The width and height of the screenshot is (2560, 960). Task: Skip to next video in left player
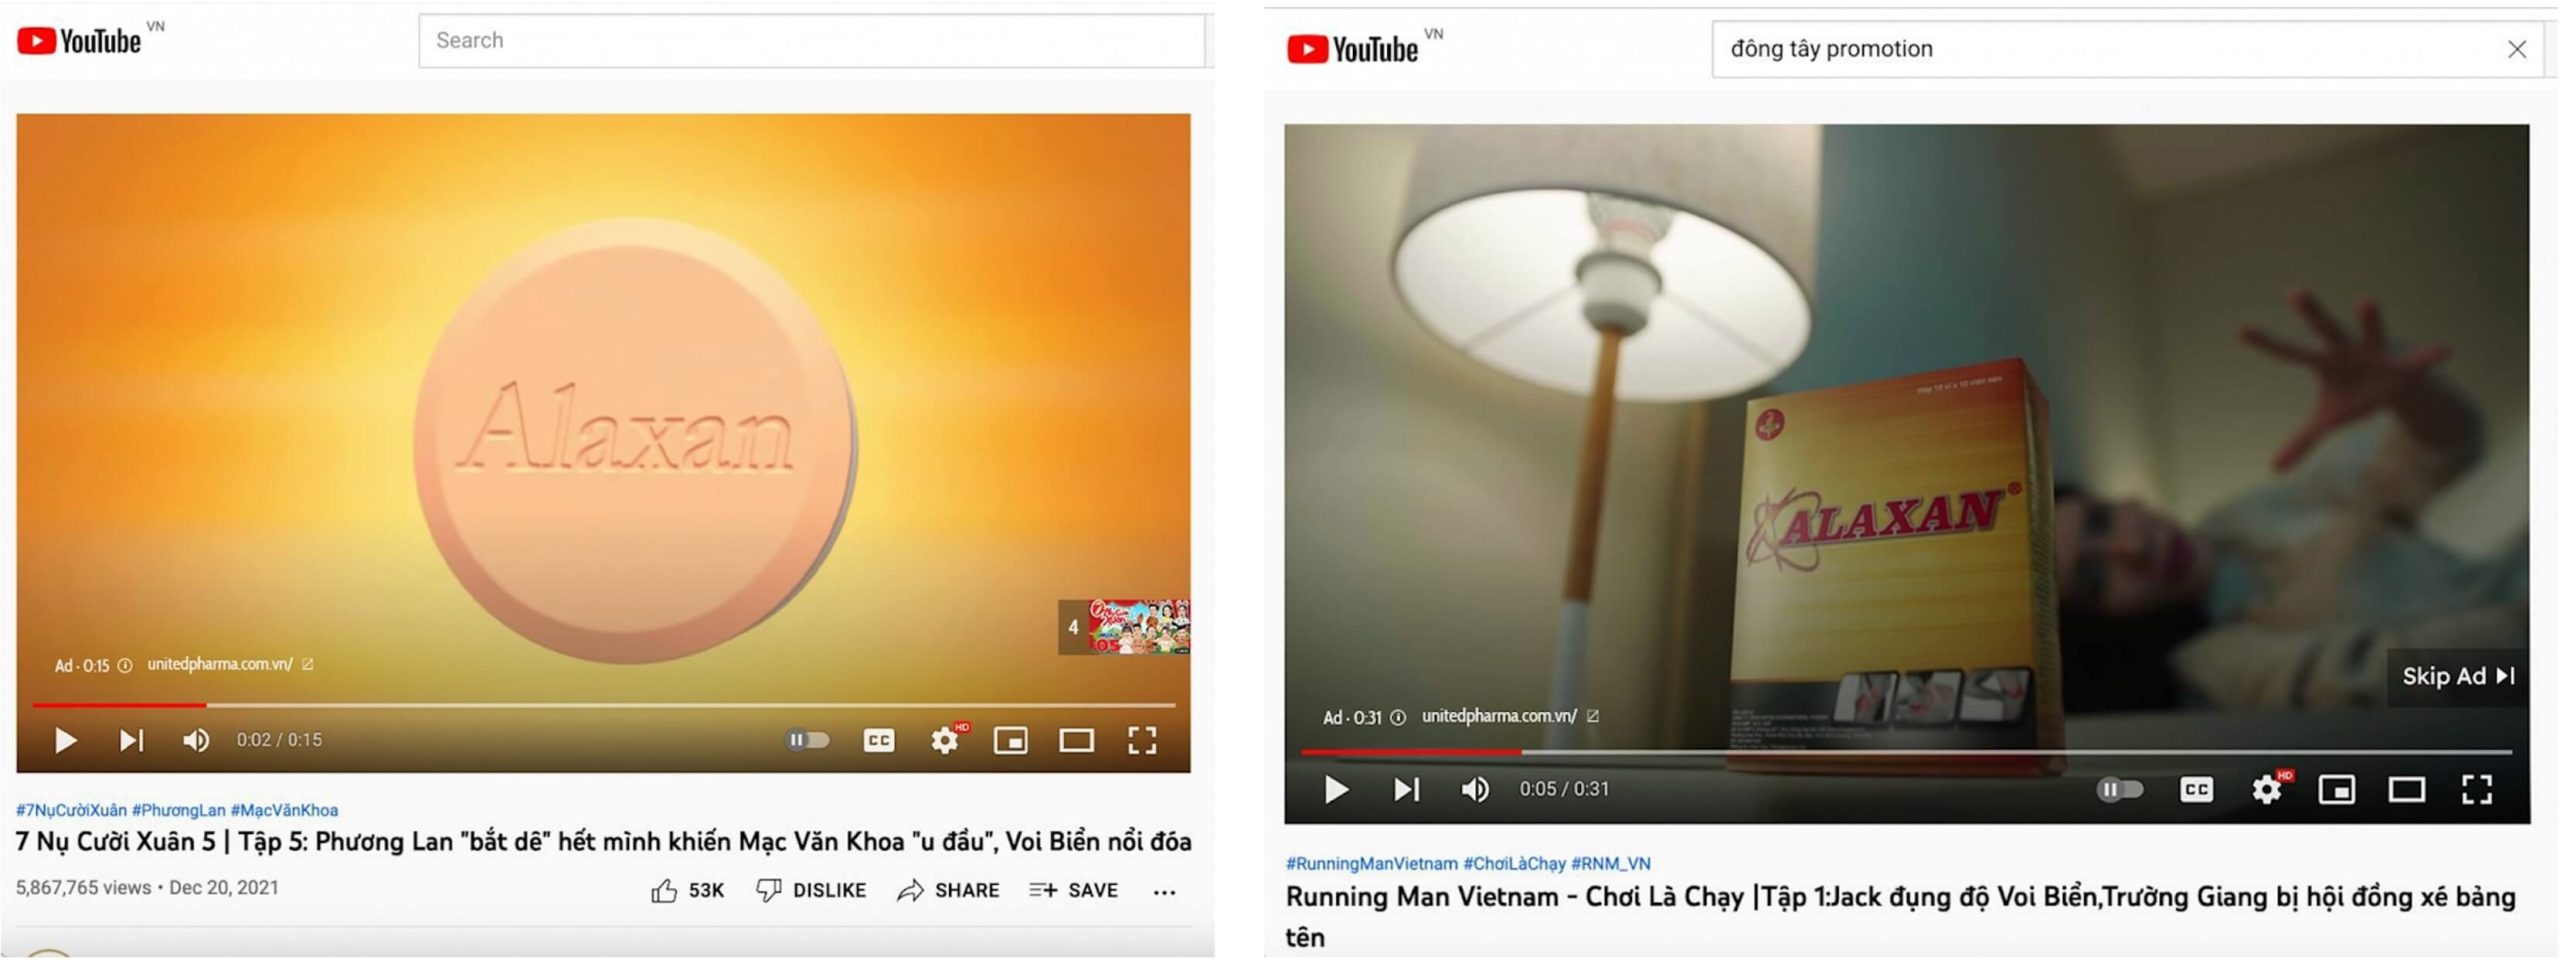click(131, 740)
